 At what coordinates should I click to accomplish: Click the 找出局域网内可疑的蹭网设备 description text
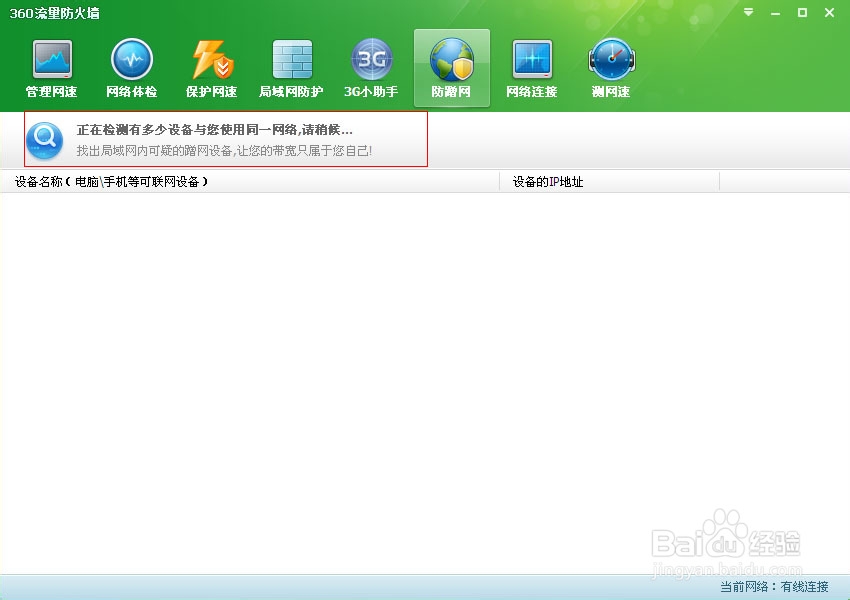[224, 151]
